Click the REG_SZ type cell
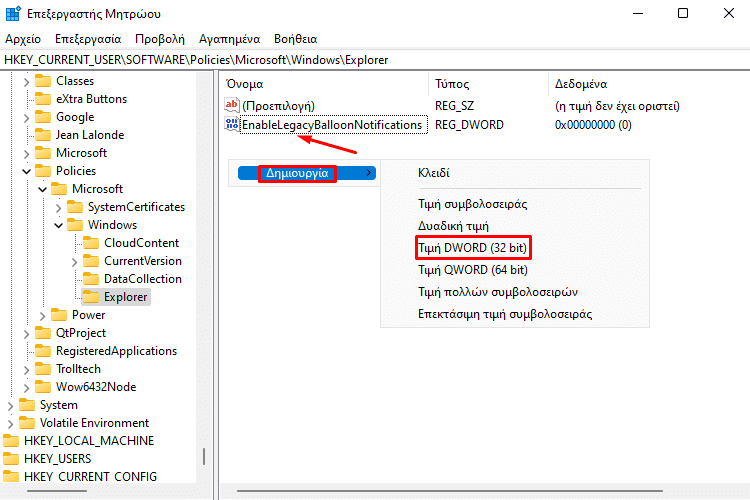Screen dimensions: 750x500 click(x=454, y=106)
